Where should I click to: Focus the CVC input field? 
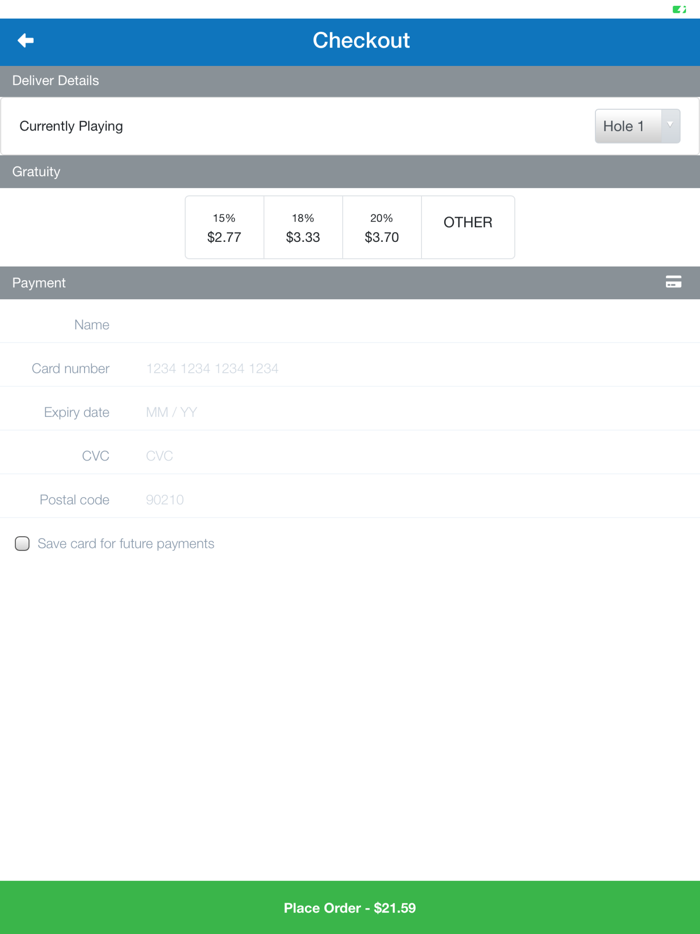pyautogui.click(x=417, y=456)
